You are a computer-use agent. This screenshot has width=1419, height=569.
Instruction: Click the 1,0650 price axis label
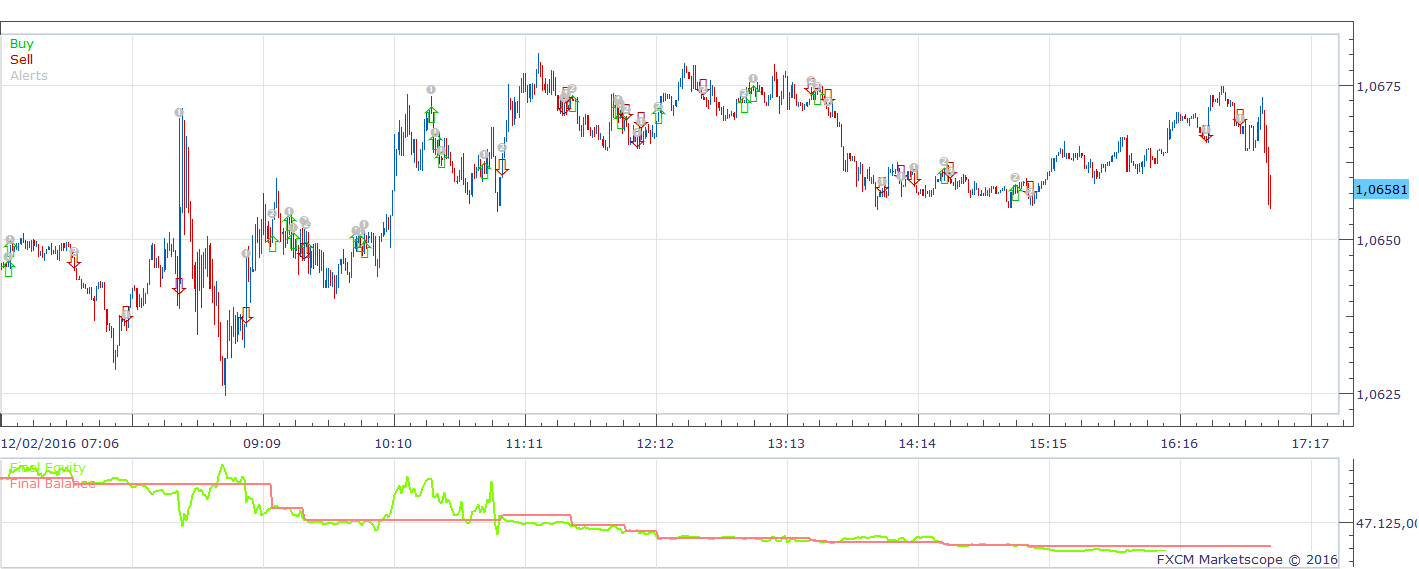pyautogui.click(x=1376, y=241)
